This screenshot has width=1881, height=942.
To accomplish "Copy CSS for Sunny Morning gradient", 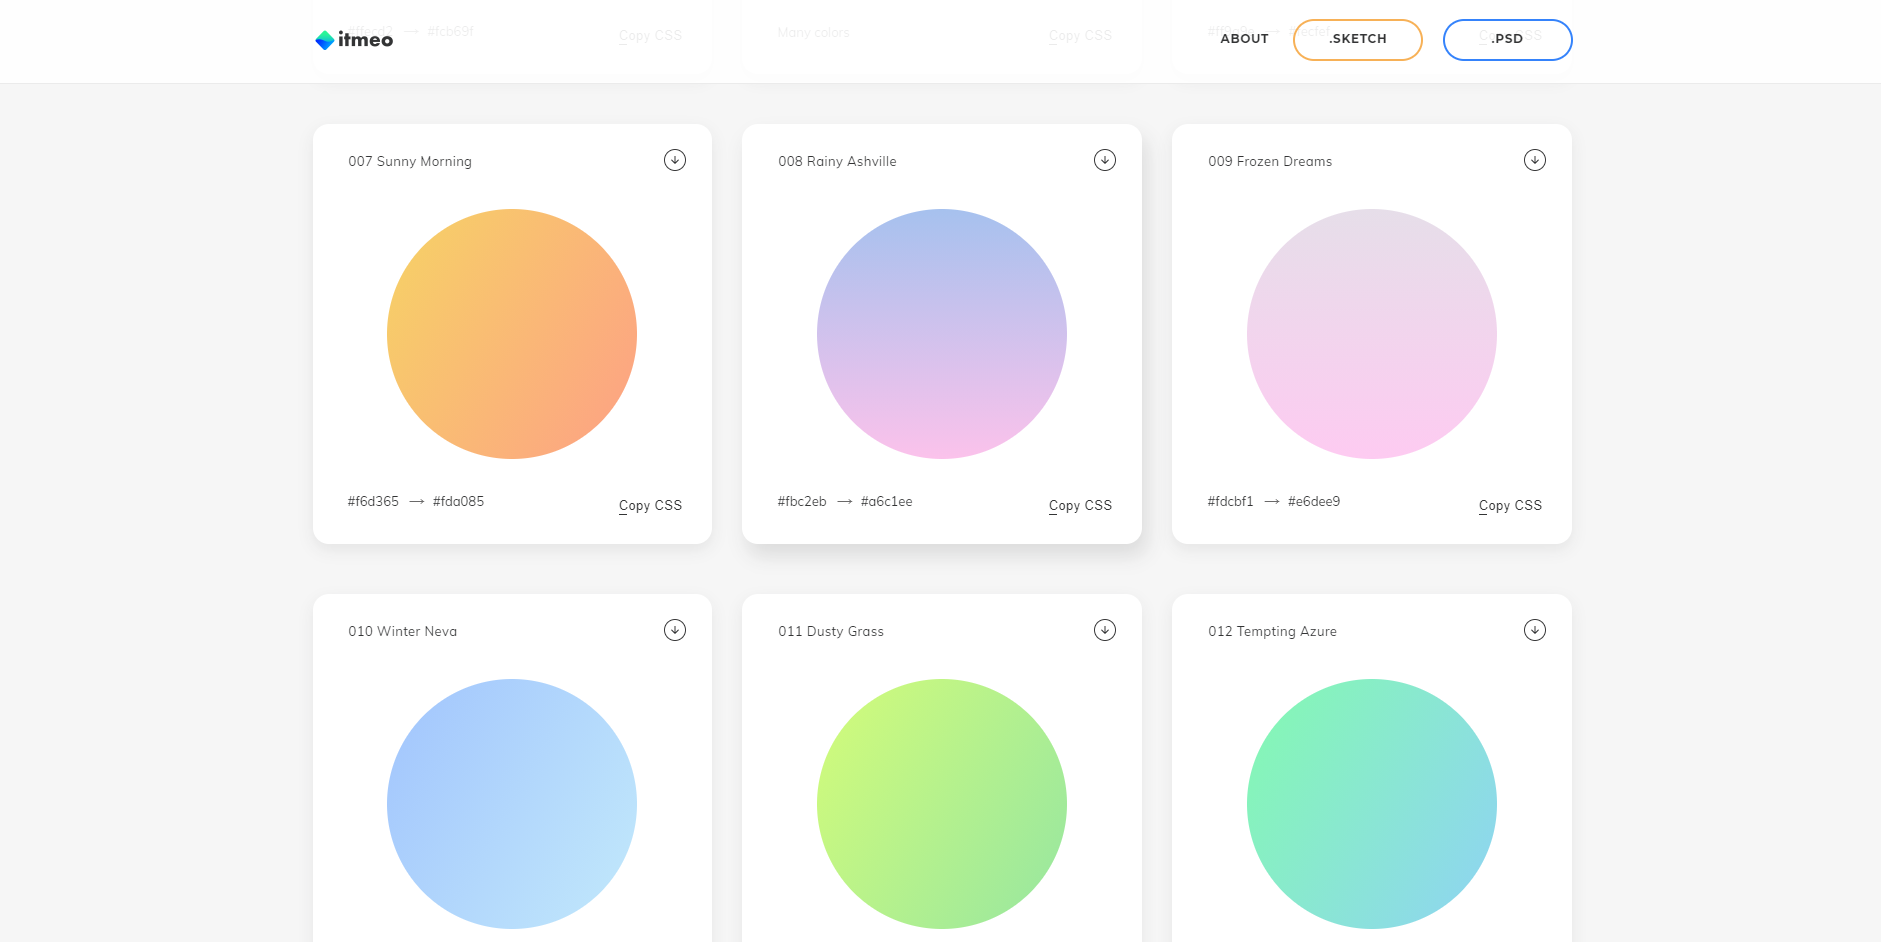I will point(650,506).
